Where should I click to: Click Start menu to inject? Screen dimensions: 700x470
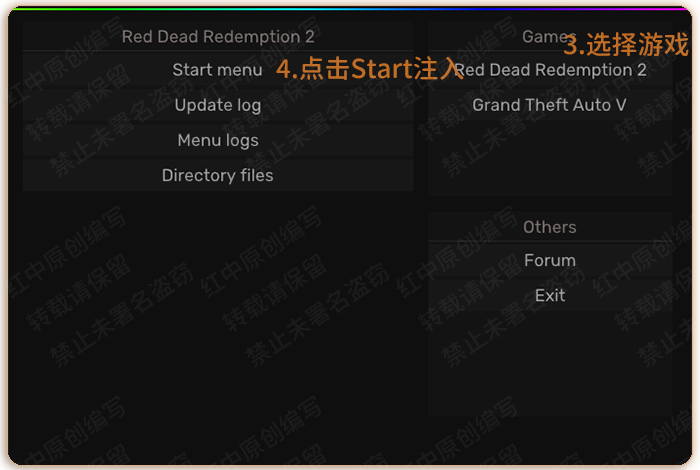coord(217,70)
